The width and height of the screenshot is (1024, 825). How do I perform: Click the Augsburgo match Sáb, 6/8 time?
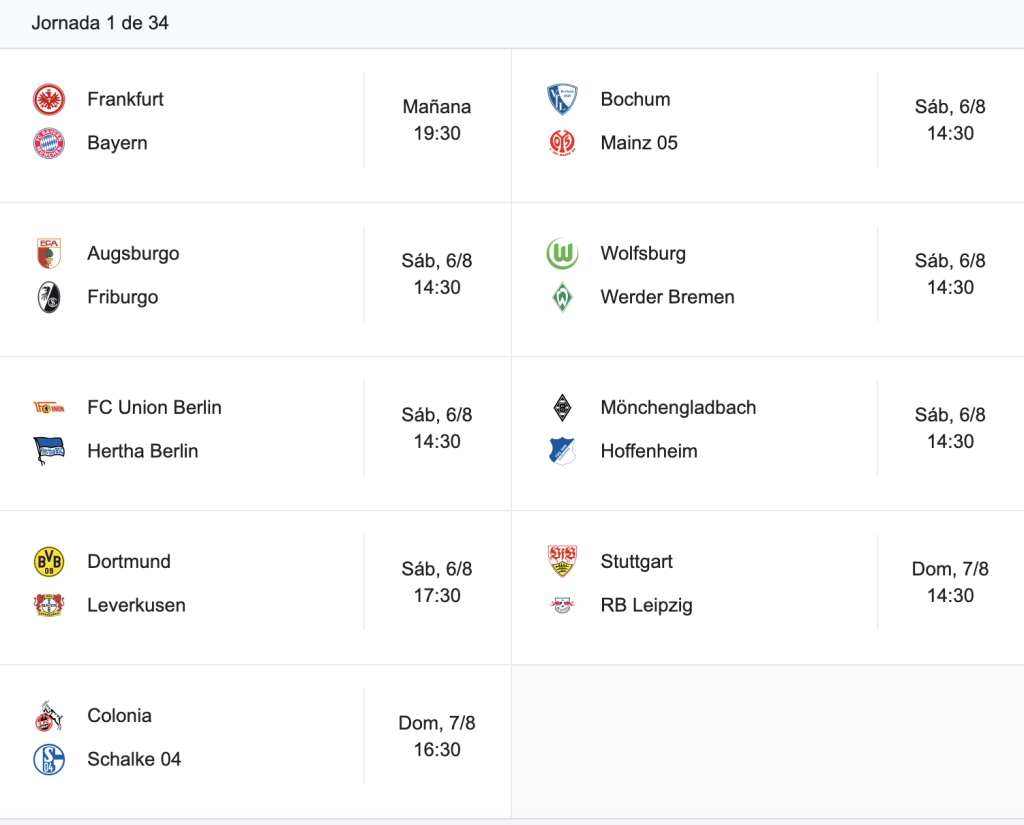[437, 274]
